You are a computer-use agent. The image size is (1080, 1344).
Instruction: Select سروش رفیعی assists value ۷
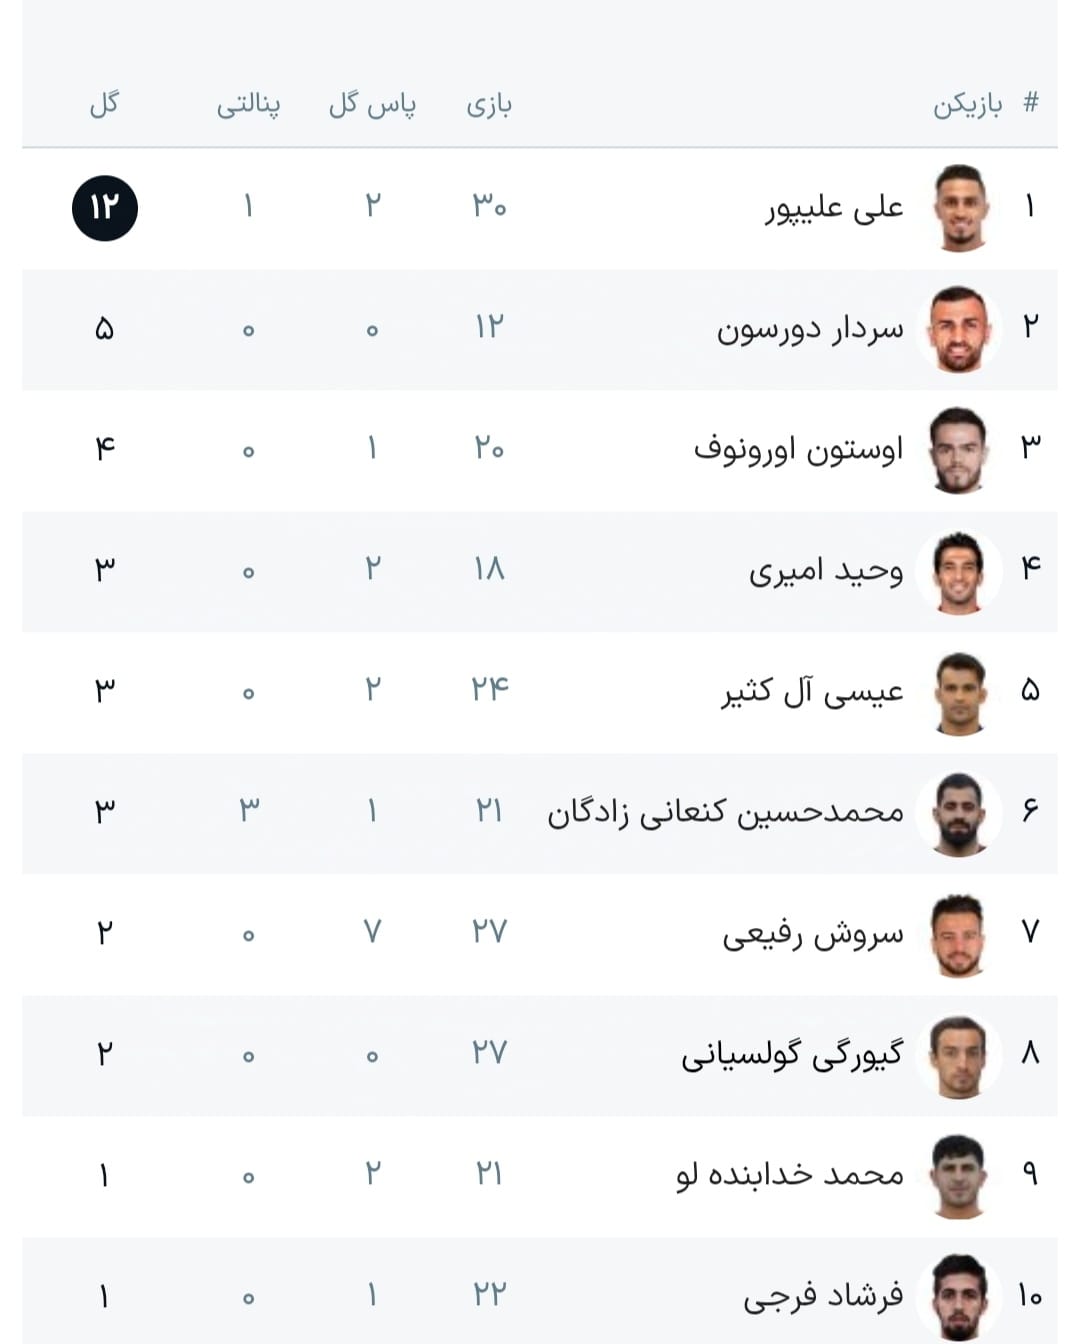click(372, 932)
